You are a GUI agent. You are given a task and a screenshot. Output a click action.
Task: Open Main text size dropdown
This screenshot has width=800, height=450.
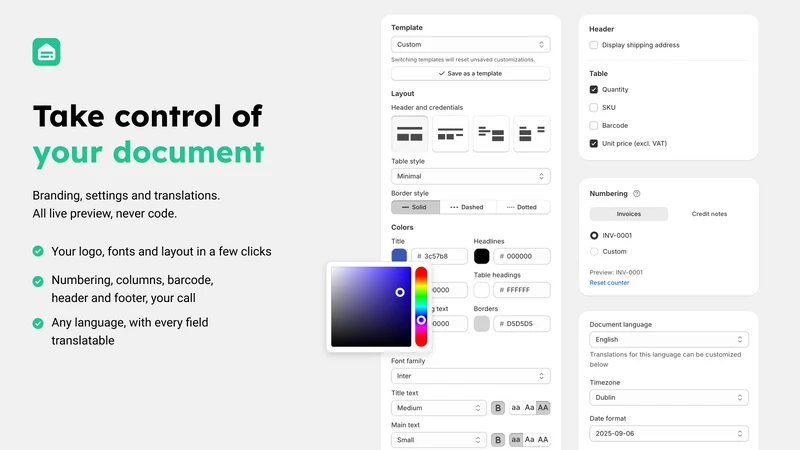click(x=439, y=440)
